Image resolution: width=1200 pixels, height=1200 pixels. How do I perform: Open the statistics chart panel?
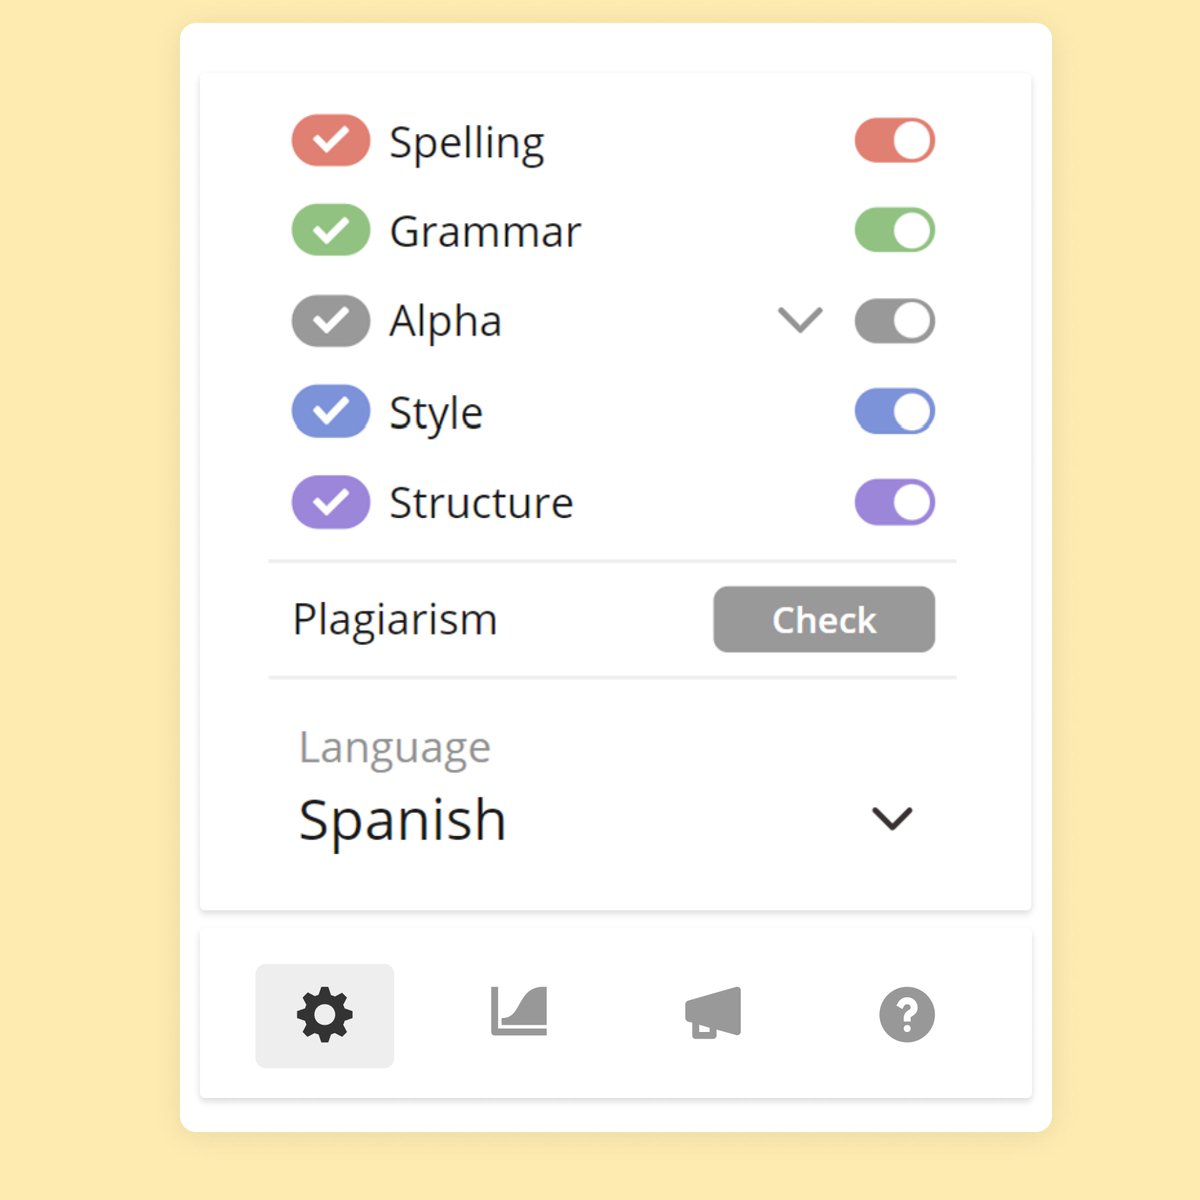[x=518, y=1014]
